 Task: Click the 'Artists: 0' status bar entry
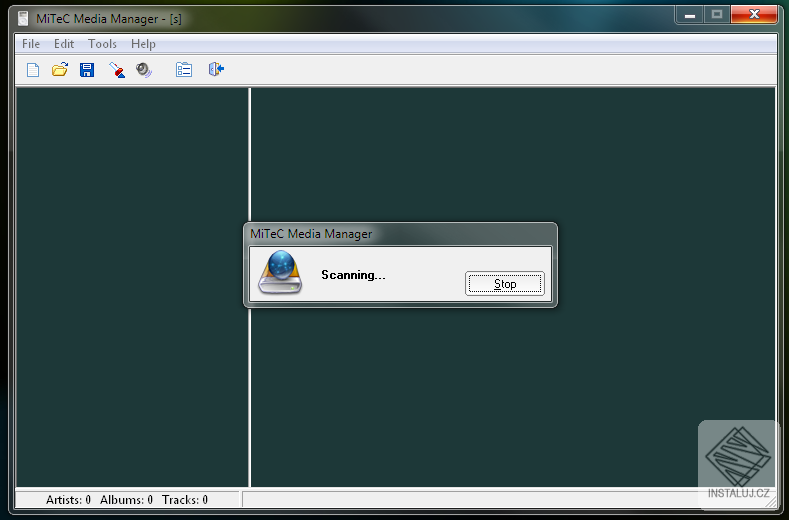pos(68,499)
